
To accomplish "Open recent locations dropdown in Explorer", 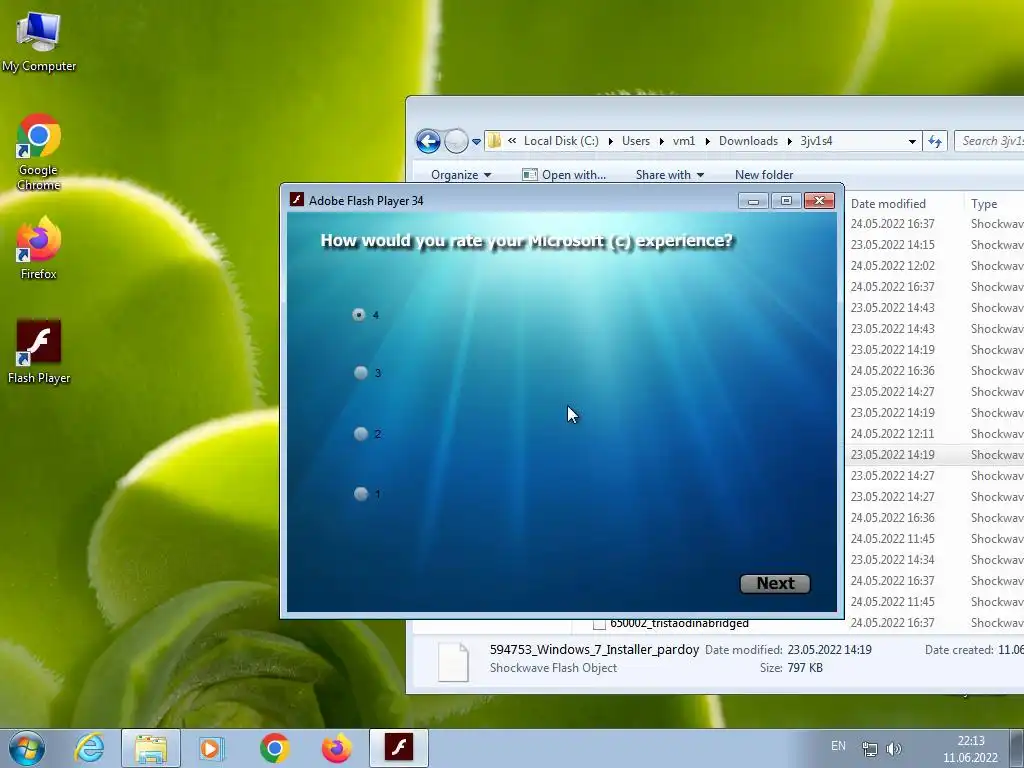I will click(476, 142).
